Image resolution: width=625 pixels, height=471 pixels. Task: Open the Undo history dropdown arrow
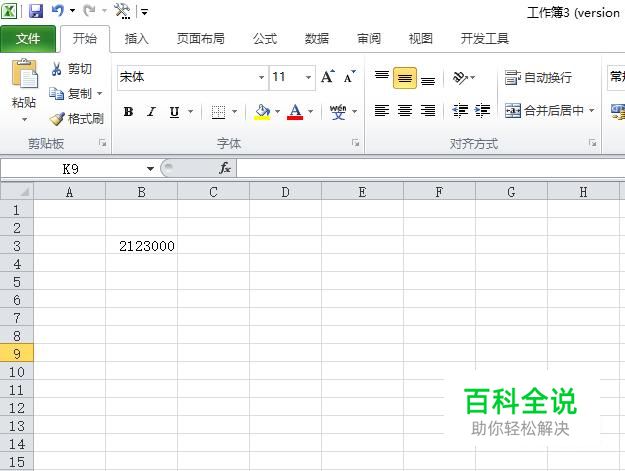pos(73,11)
